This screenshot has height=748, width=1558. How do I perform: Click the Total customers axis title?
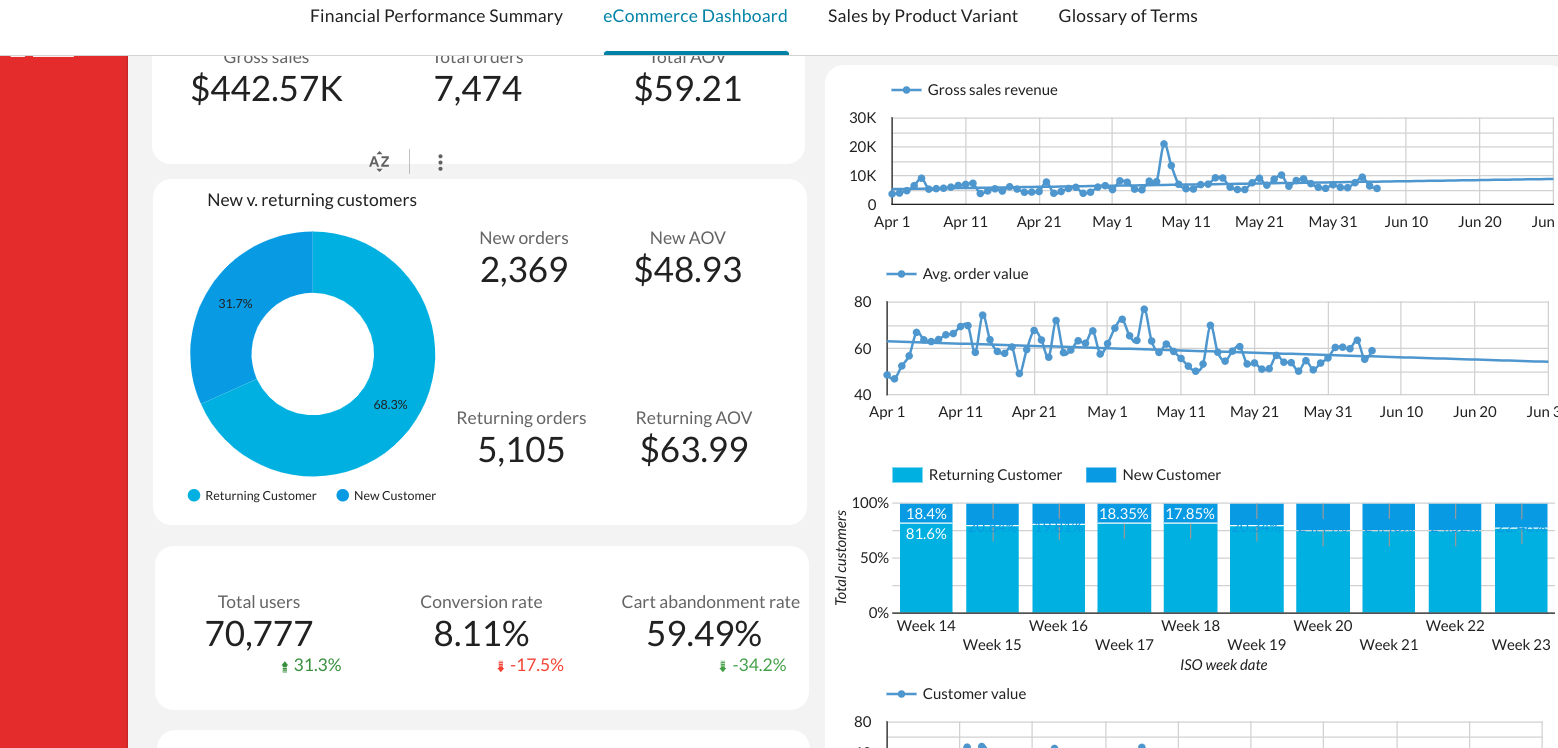click(x=841, y=557)
